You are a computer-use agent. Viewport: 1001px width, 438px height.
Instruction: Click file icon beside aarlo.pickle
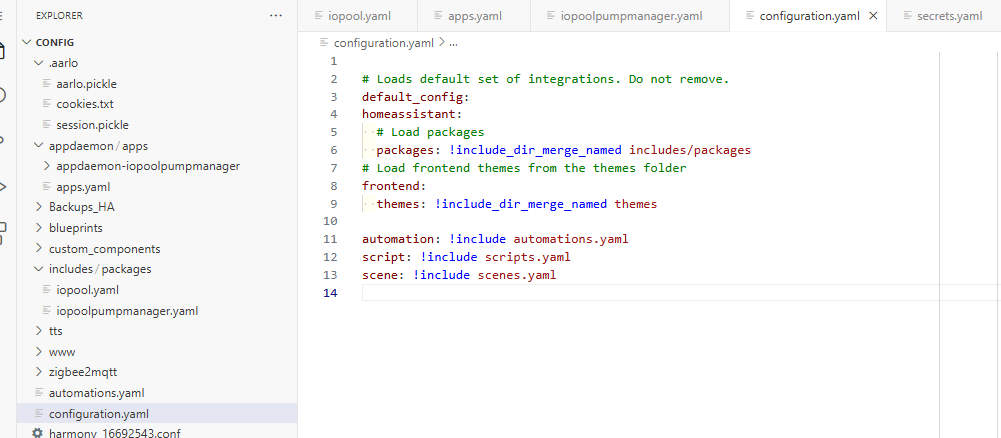(x=47, y=84)
